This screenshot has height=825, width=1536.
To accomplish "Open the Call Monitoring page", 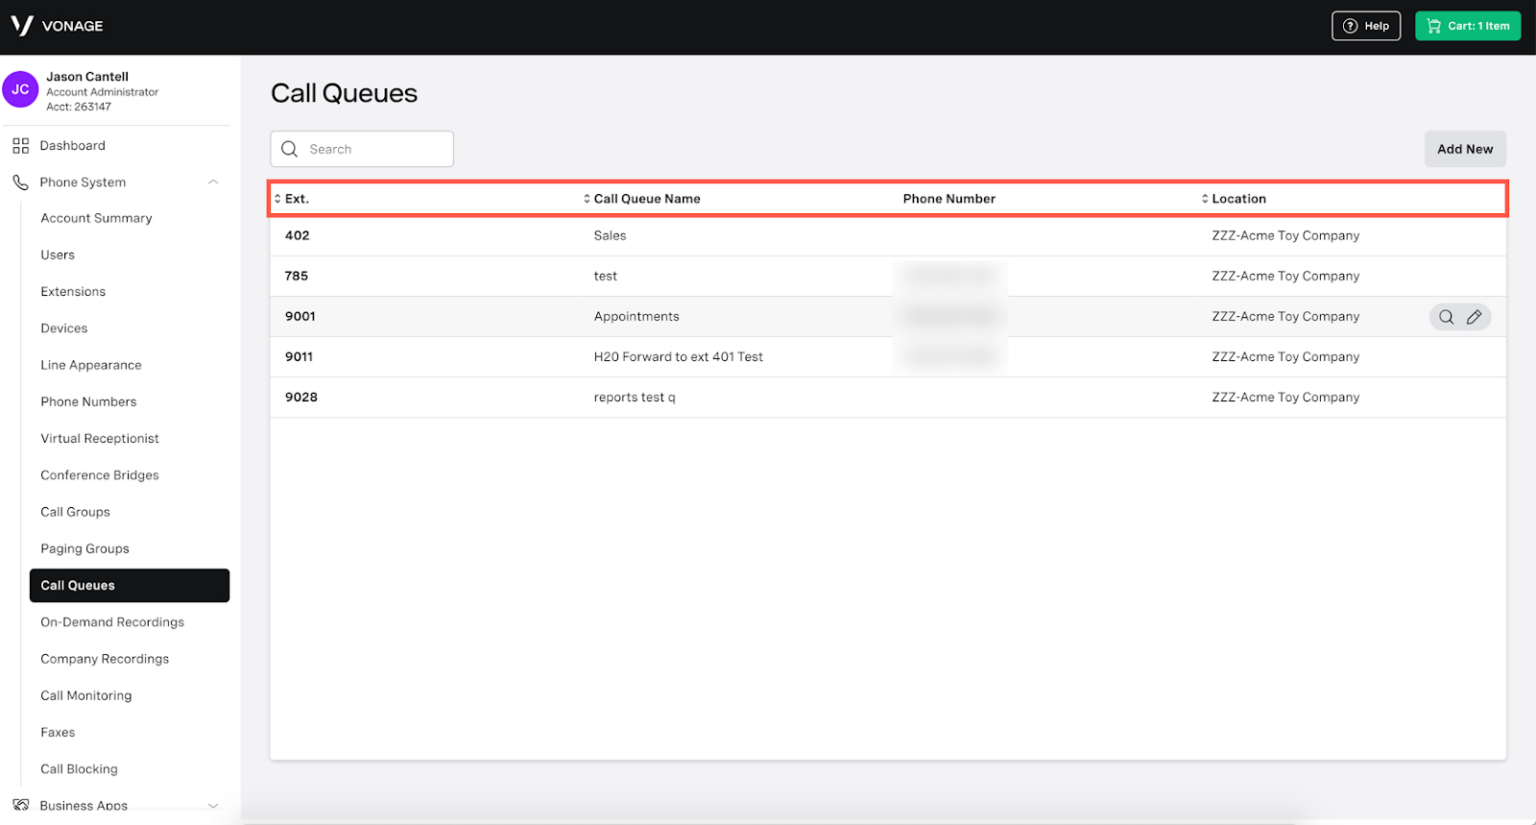I will coord(86,696).
